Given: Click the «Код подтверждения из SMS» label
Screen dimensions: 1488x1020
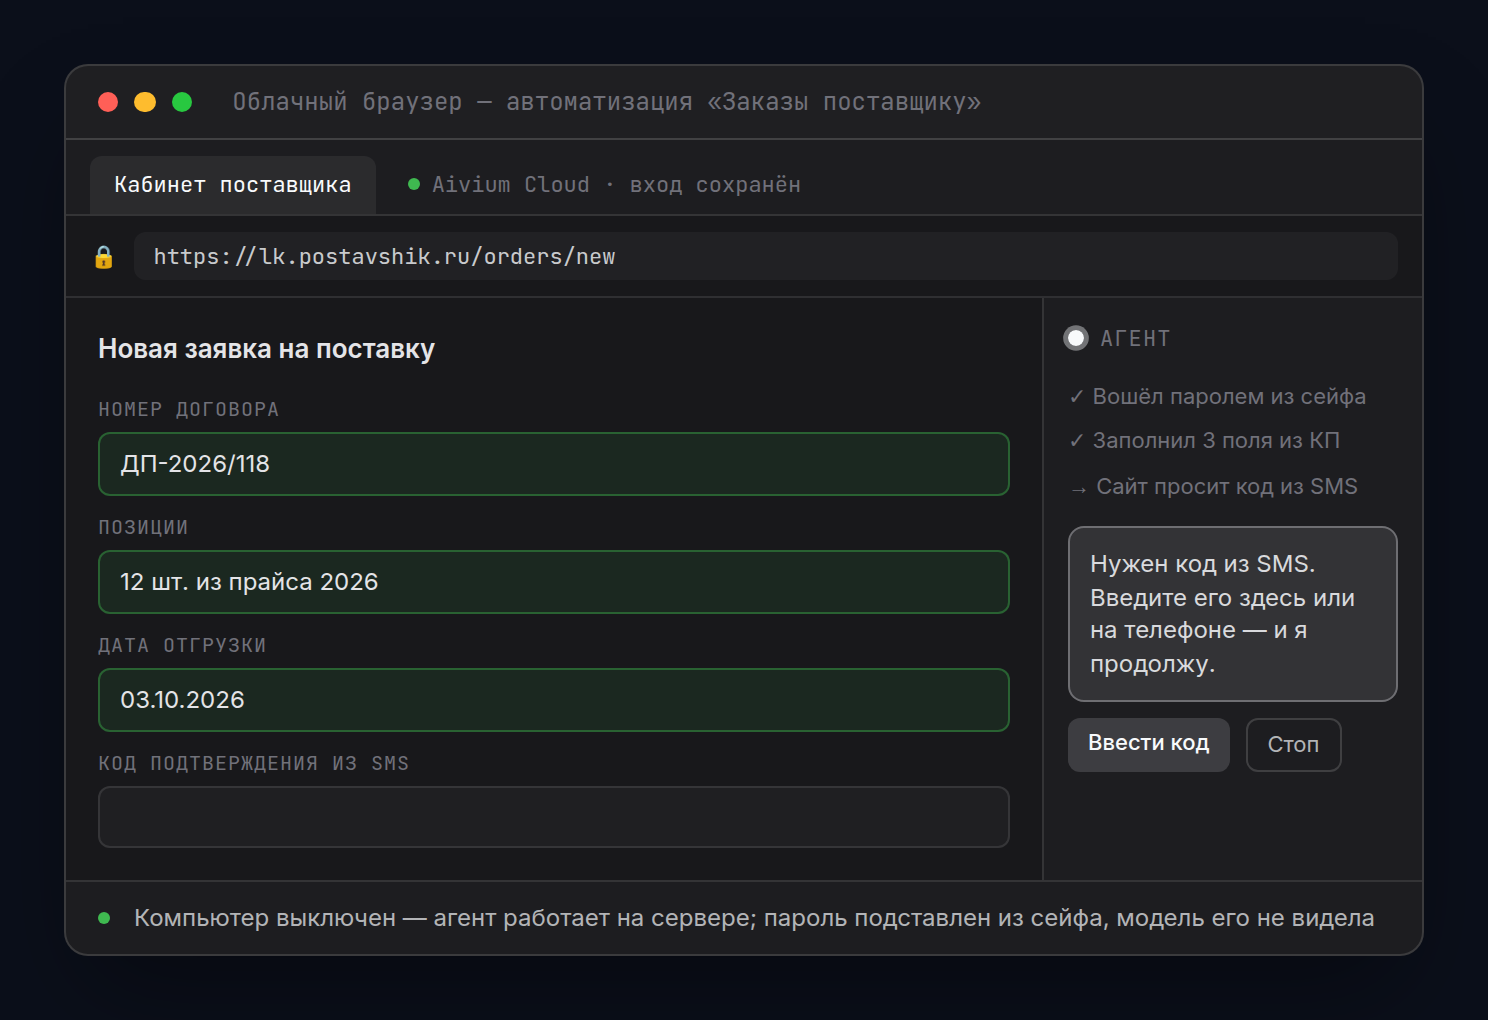Looking at the screenshot, I should [x=254, y=763].
